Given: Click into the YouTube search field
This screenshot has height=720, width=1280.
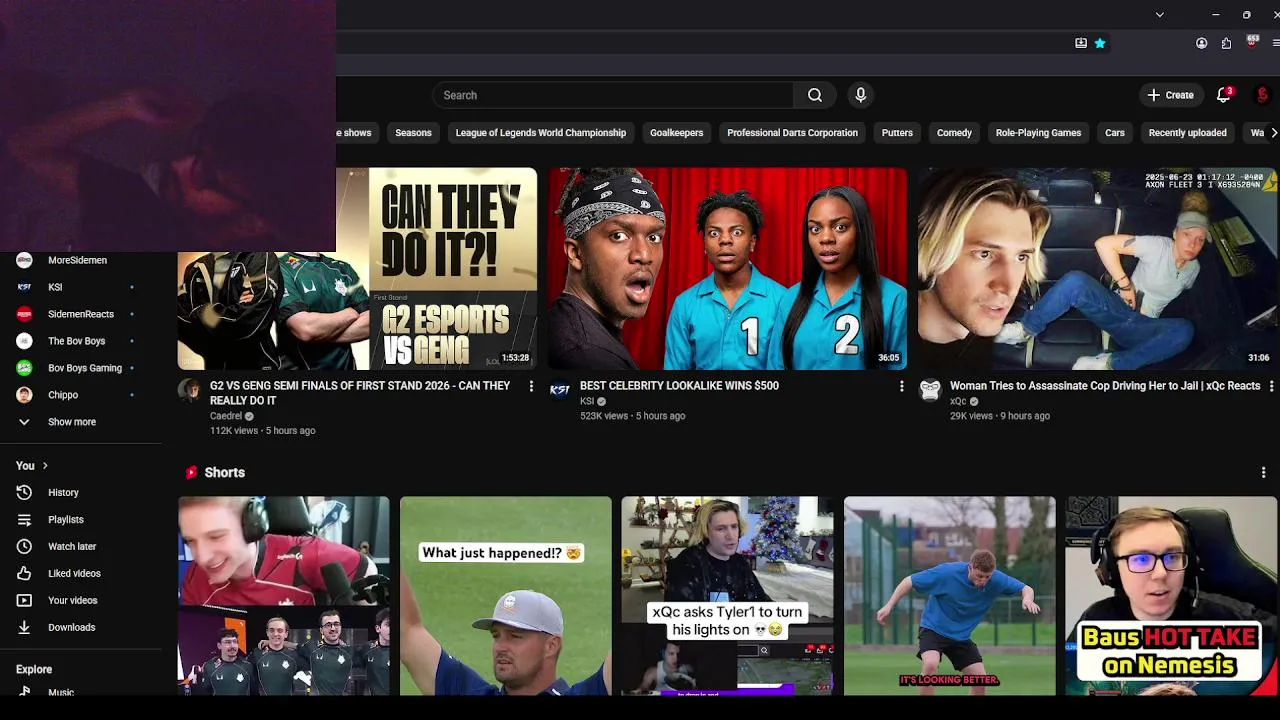Looking at the screenshot, I should tap(613, 95).
